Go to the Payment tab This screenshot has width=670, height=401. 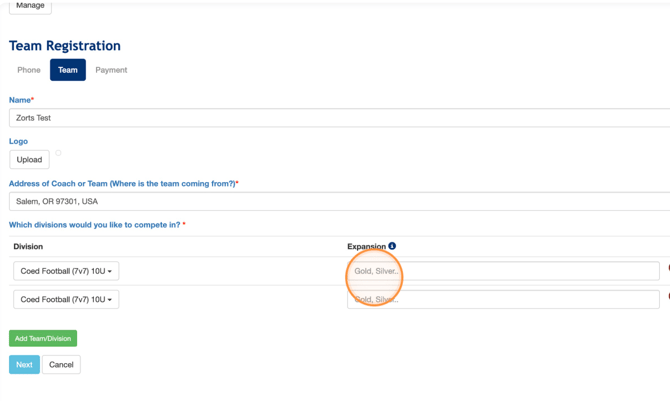tap(111, 70)
